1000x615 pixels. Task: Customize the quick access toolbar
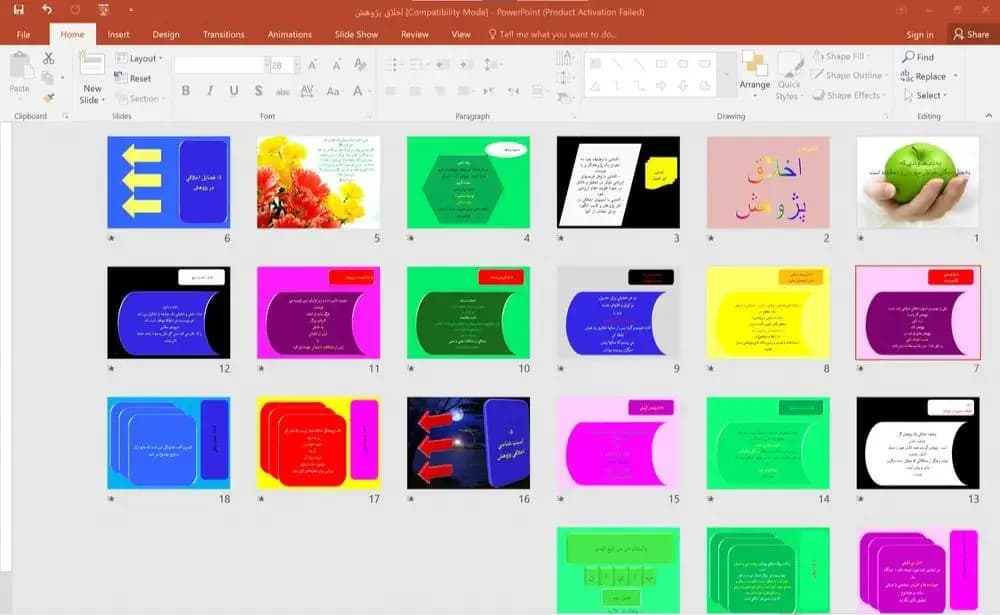(131, 10)
